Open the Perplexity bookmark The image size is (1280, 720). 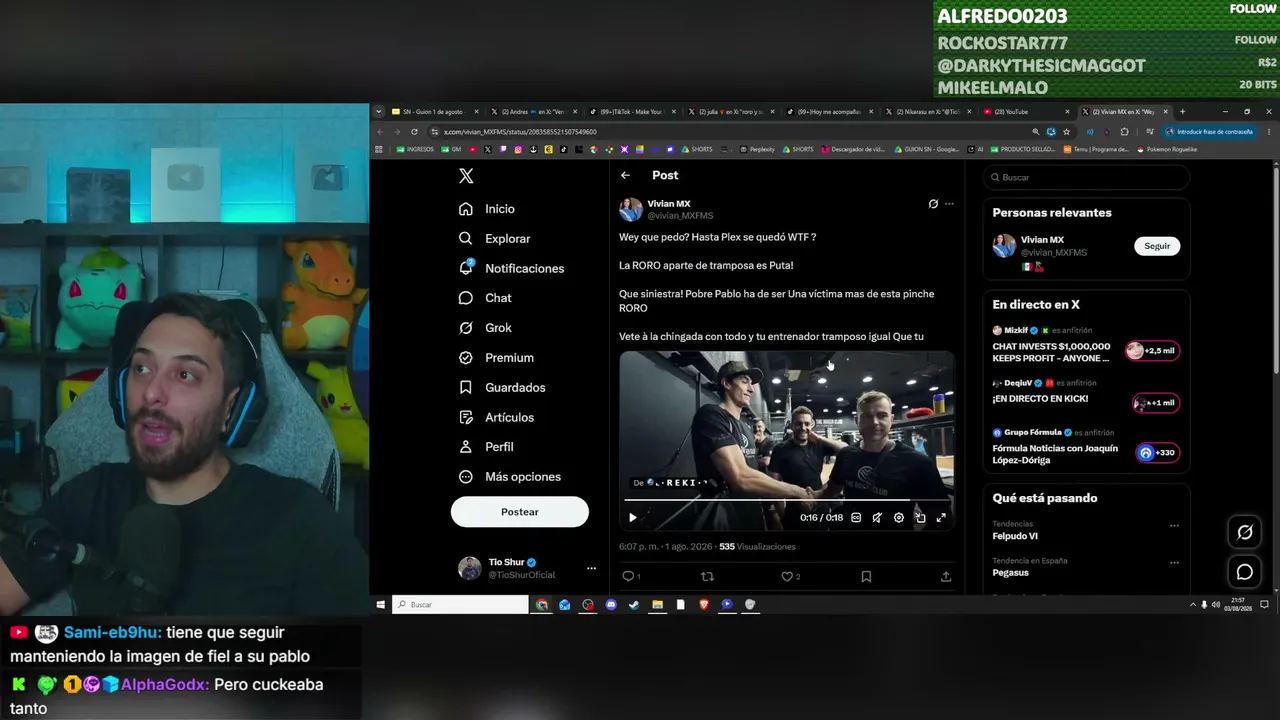tap(757, 149)
